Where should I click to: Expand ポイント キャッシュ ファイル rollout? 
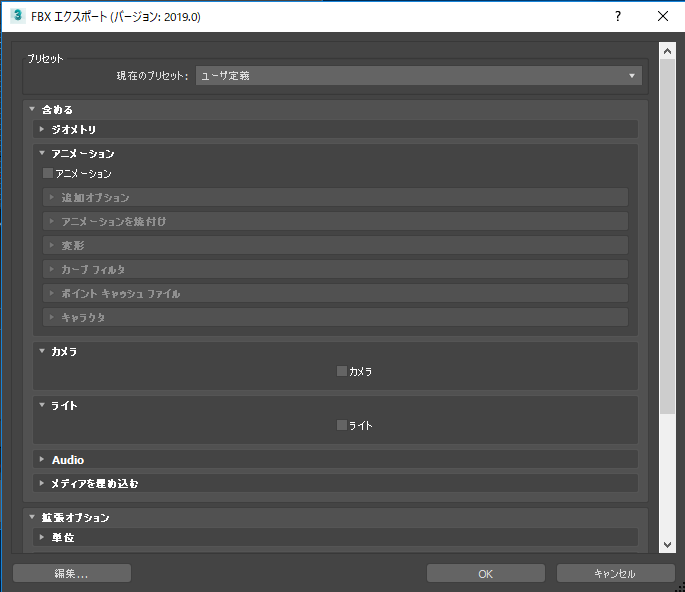point(336,294)
